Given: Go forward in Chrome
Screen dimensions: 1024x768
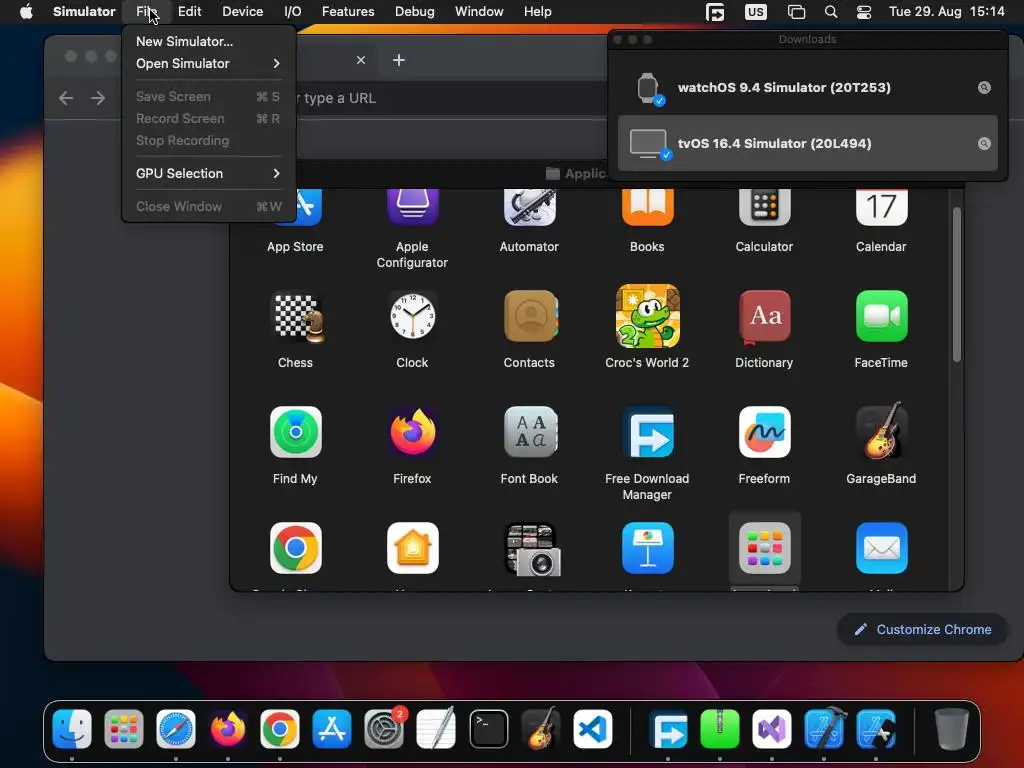Looking at the screenshot, I should click(98, 98).
